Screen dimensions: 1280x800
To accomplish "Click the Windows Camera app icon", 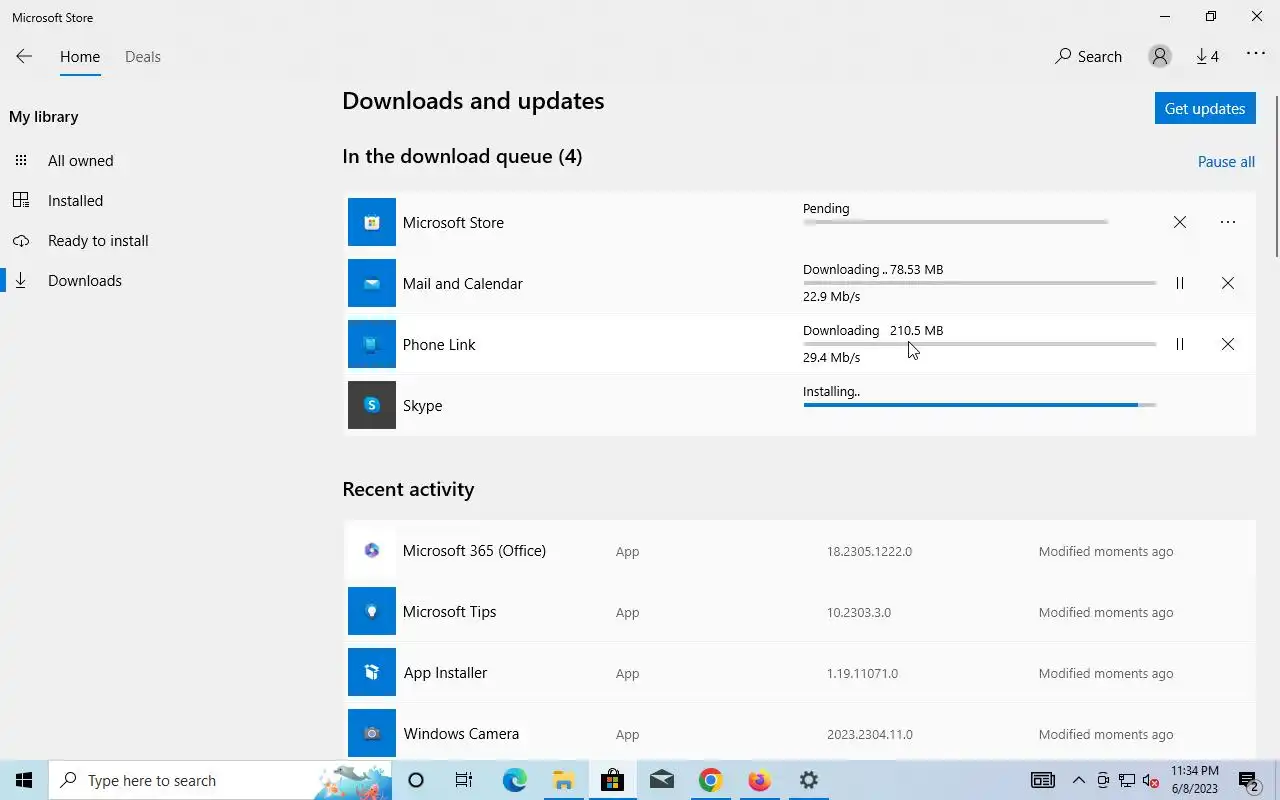I will [x=372, y=733].
